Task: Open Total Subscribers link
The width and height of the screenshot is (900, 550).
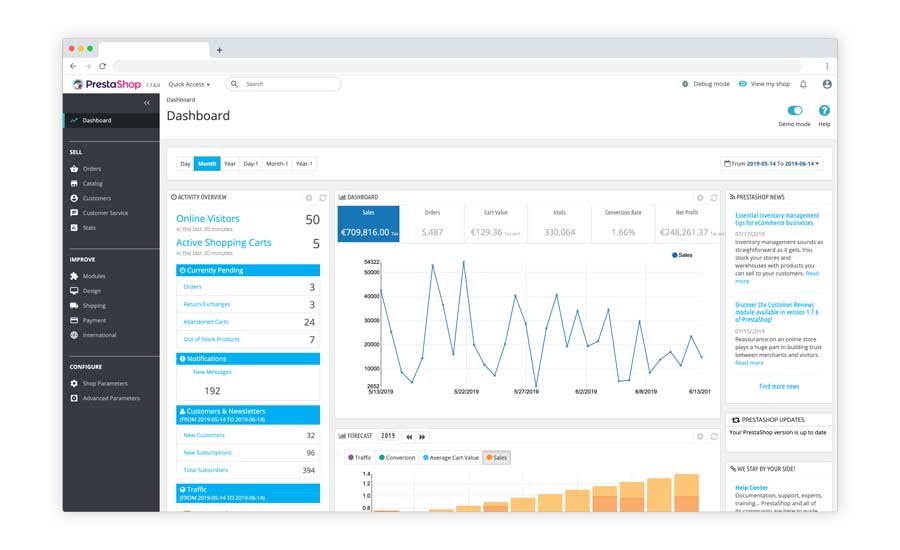Action: (x=205, y=470)
